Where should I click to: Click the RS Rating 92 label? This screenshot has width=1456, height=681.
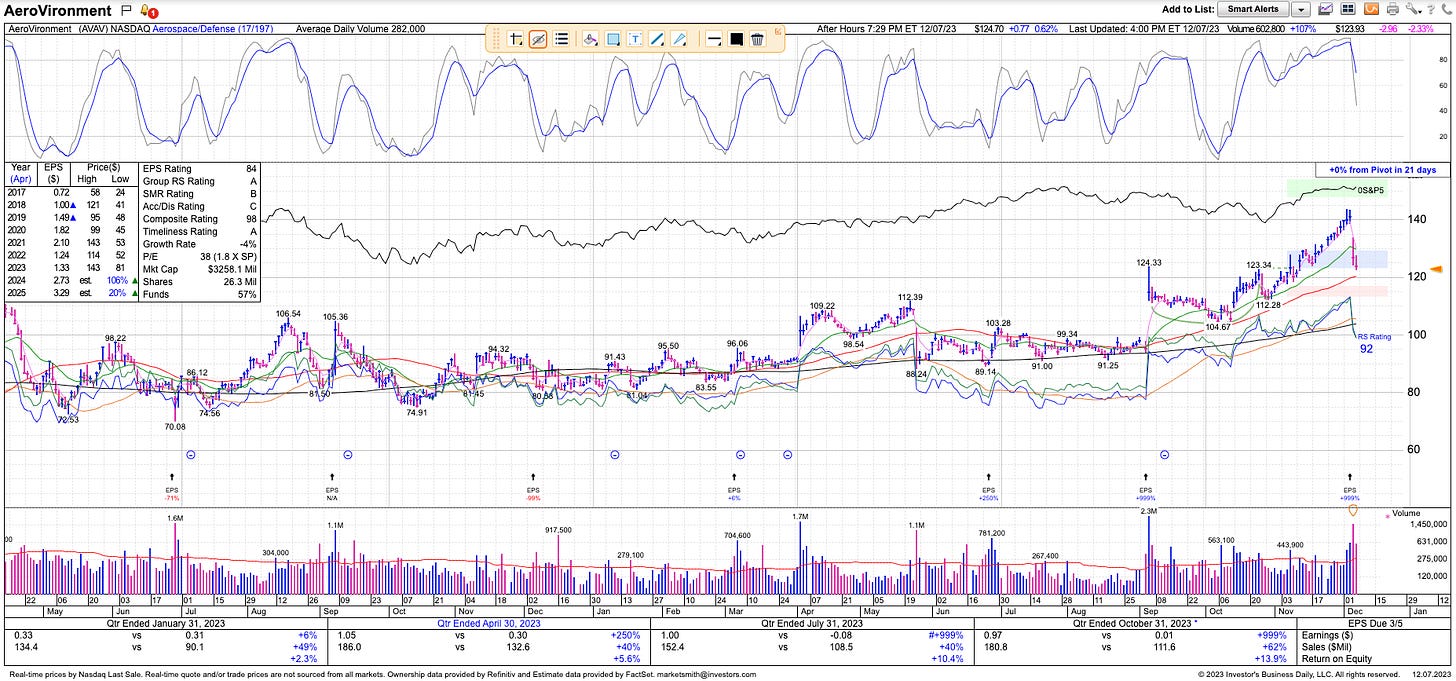tap(1373, 343)
